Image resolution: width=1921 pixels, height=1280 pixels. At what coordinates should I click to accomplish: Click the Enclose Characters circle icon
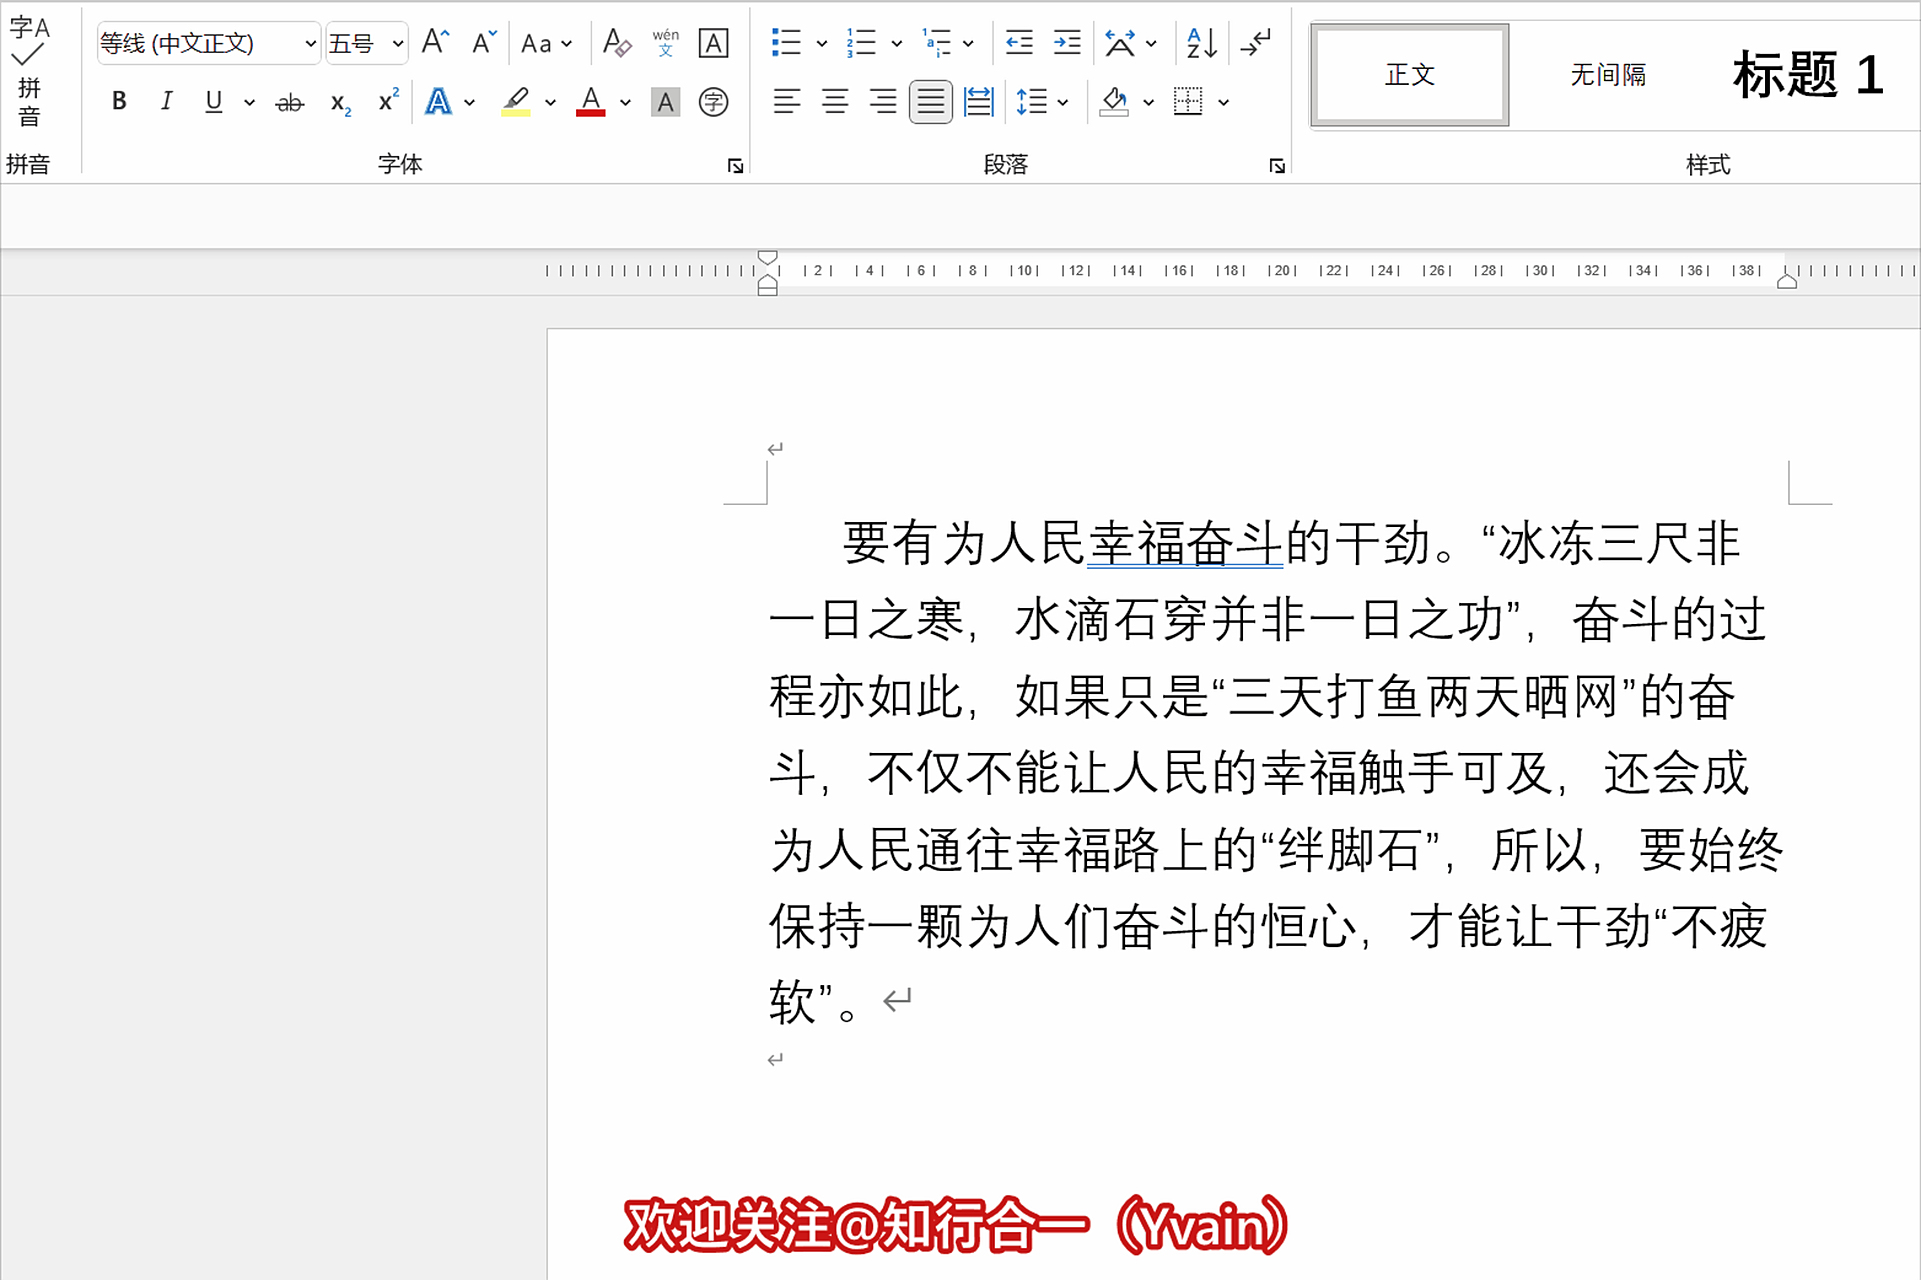(x=713, y=102)
